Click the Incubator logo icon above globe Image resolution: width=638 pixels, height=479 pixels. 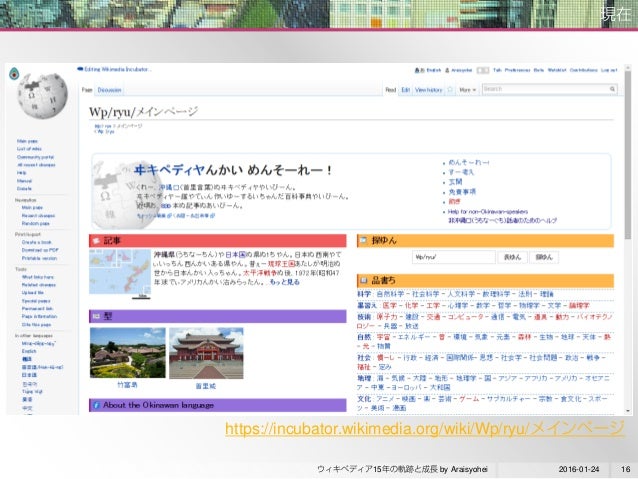(x=14, y=74)
